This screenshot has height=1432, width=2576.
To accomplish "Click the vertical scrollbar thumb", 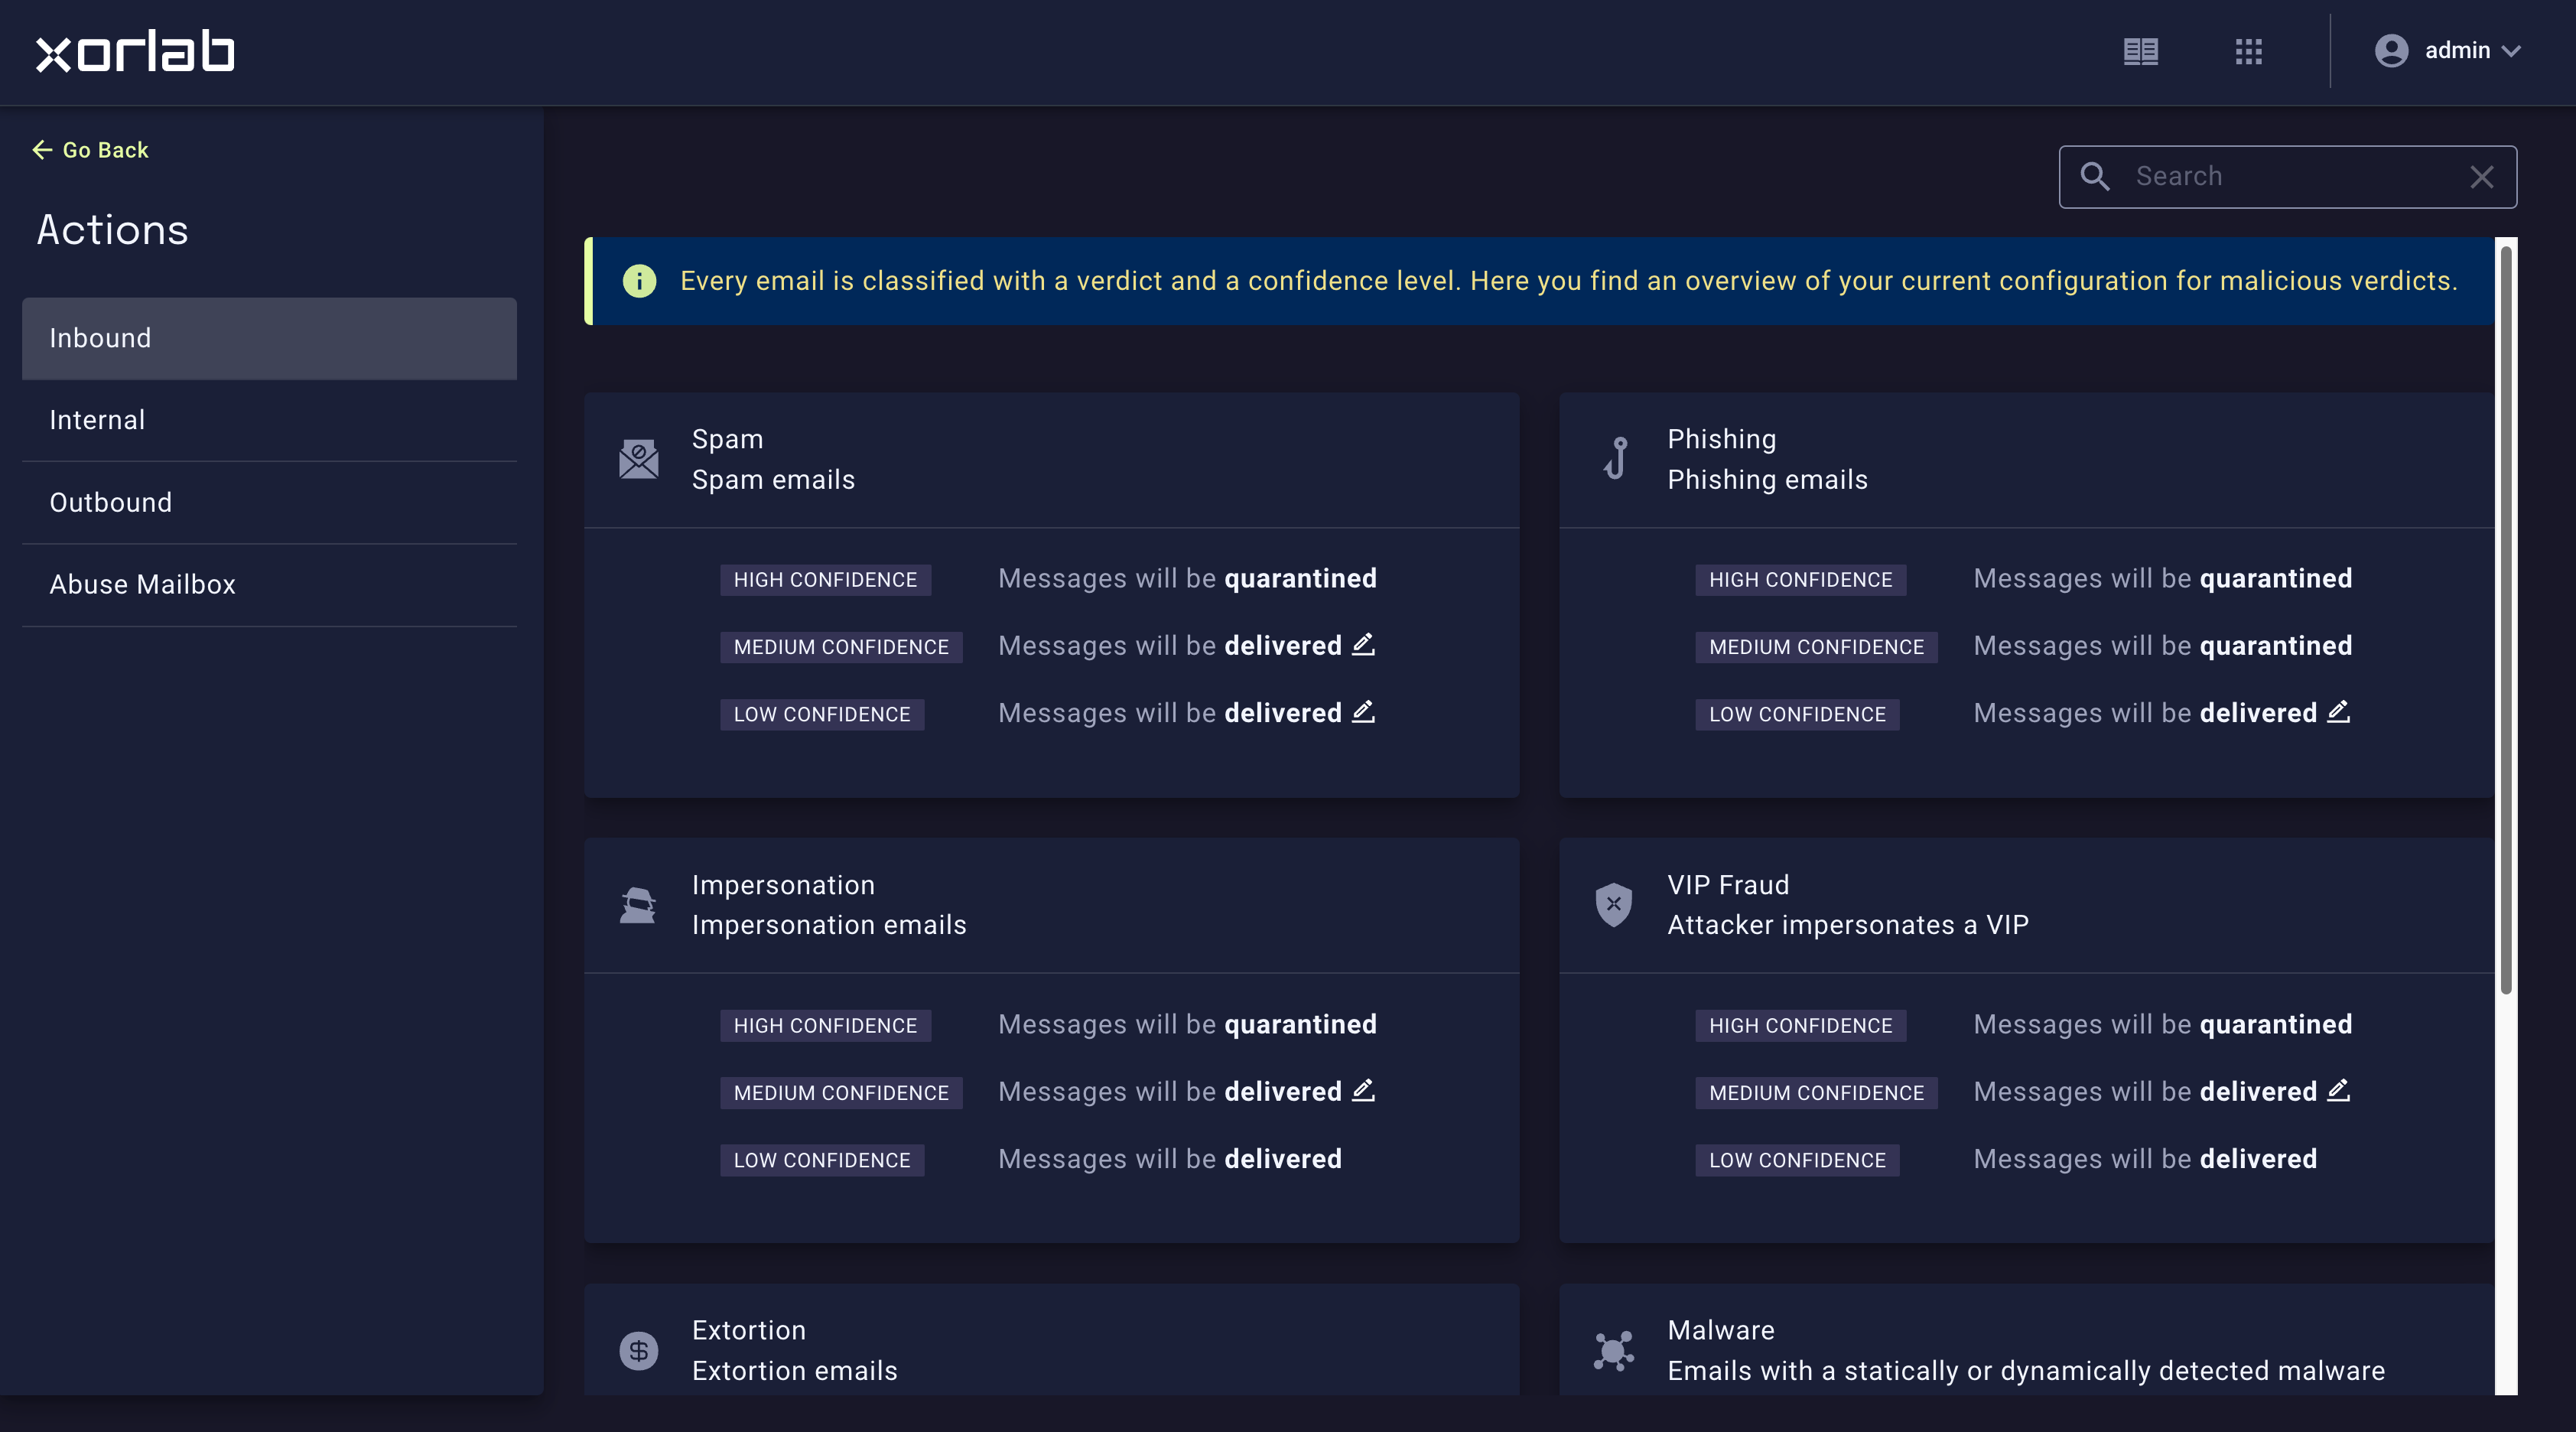I will click(x=2506, y=620).
